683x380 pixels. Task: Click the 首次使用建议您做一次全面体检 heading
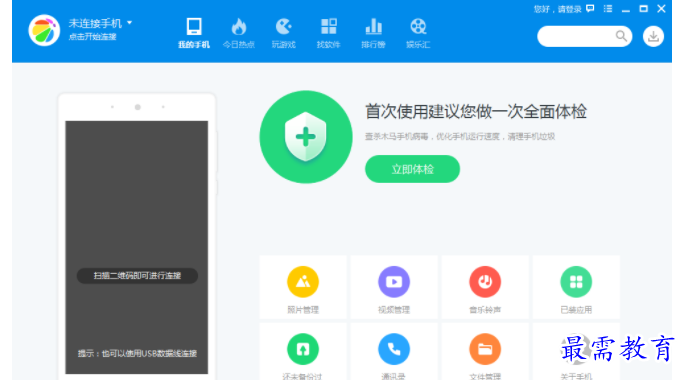click(476, 112)
